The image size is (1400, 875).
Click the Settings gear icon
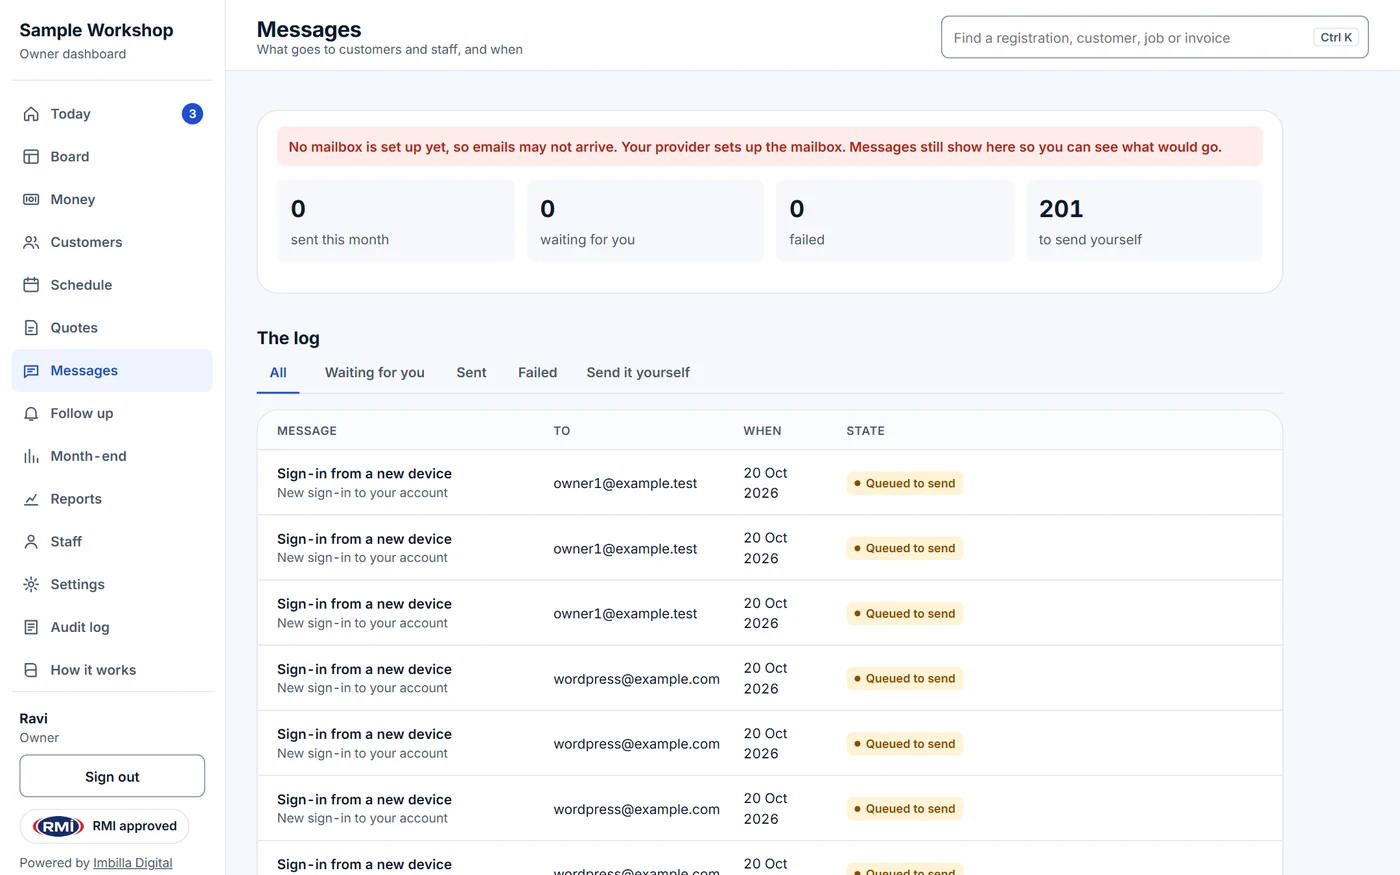[31, 584]
